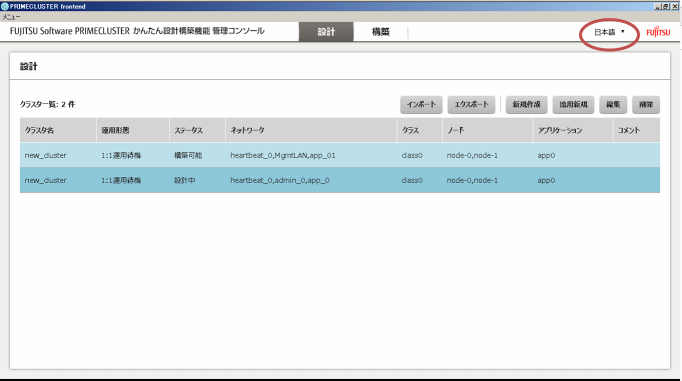
Task: Click the エクスポート button
Action: (471, 104)
